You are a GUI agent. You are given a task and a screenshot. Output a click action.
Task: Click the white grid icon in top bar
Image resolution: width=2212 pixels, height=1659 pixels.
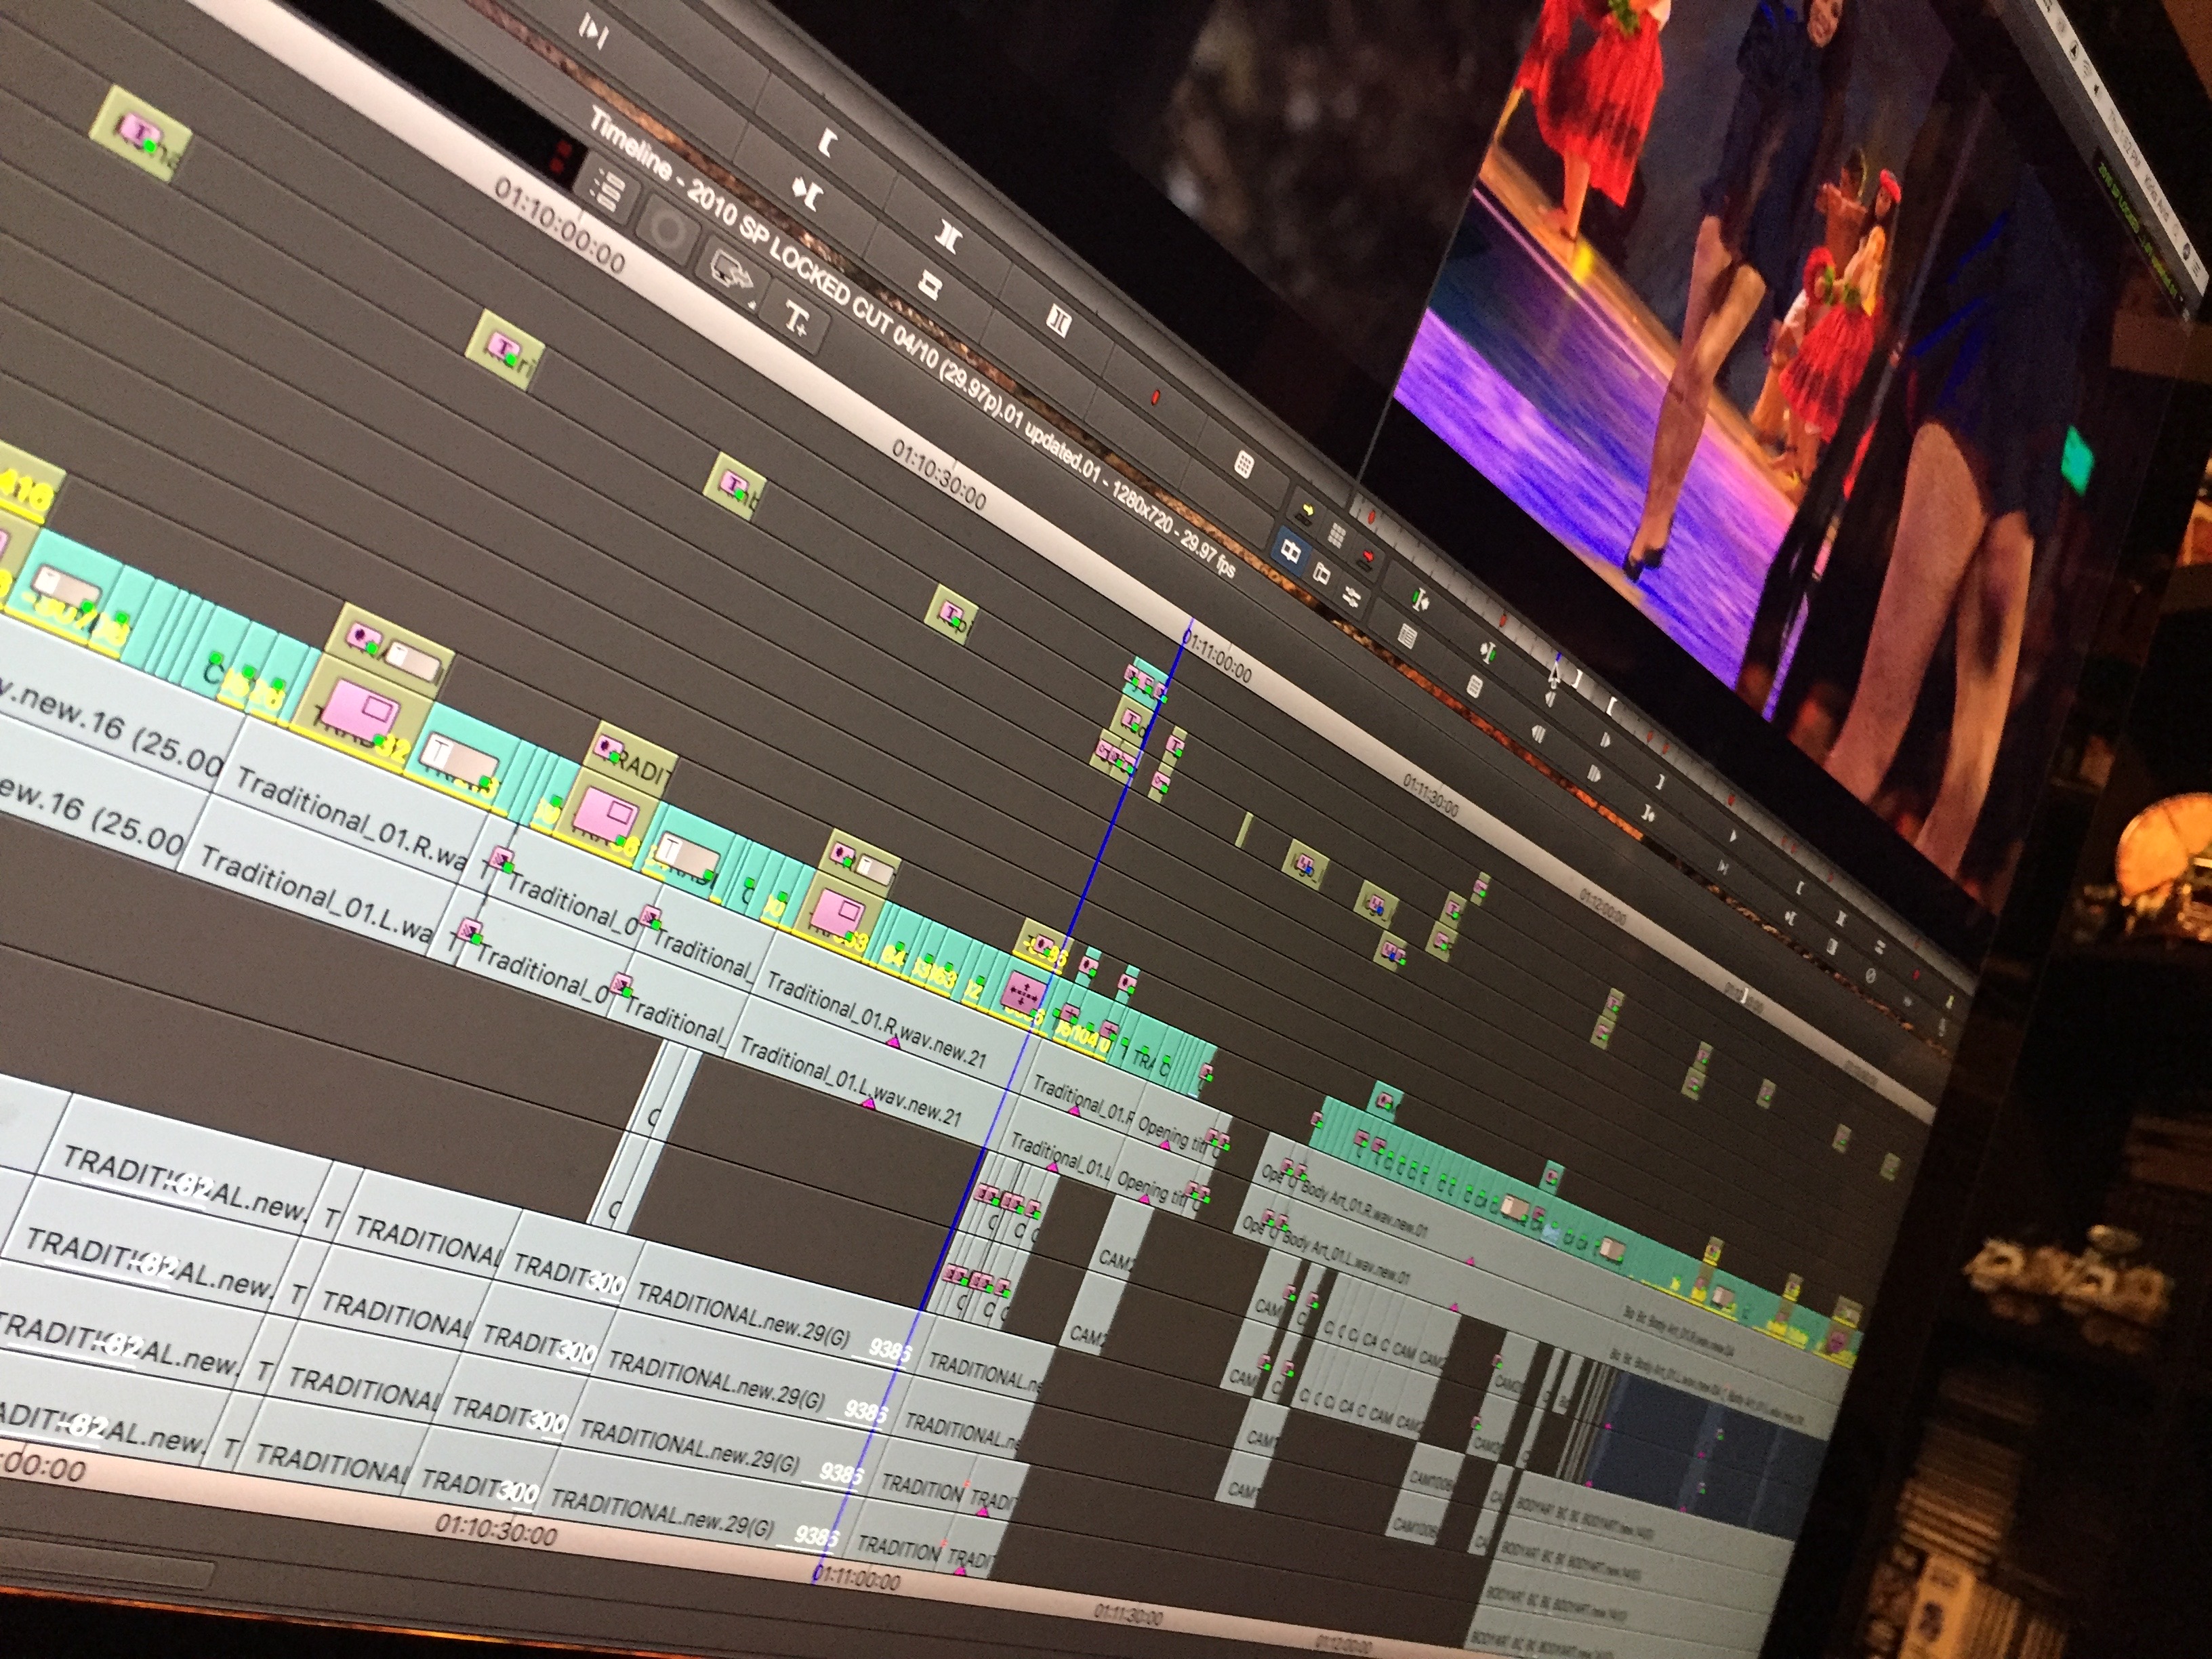tap(1244, 464)
